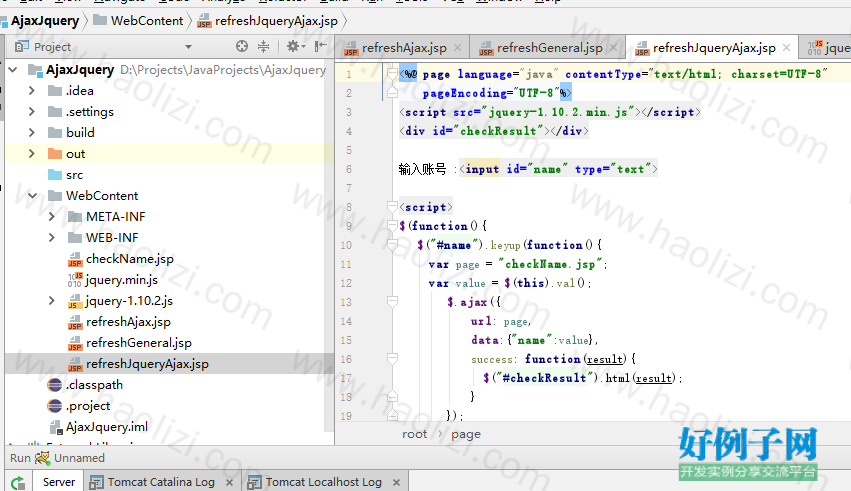Select the .classpath file
Screen dimensions: 851x491
pos(94,385)
